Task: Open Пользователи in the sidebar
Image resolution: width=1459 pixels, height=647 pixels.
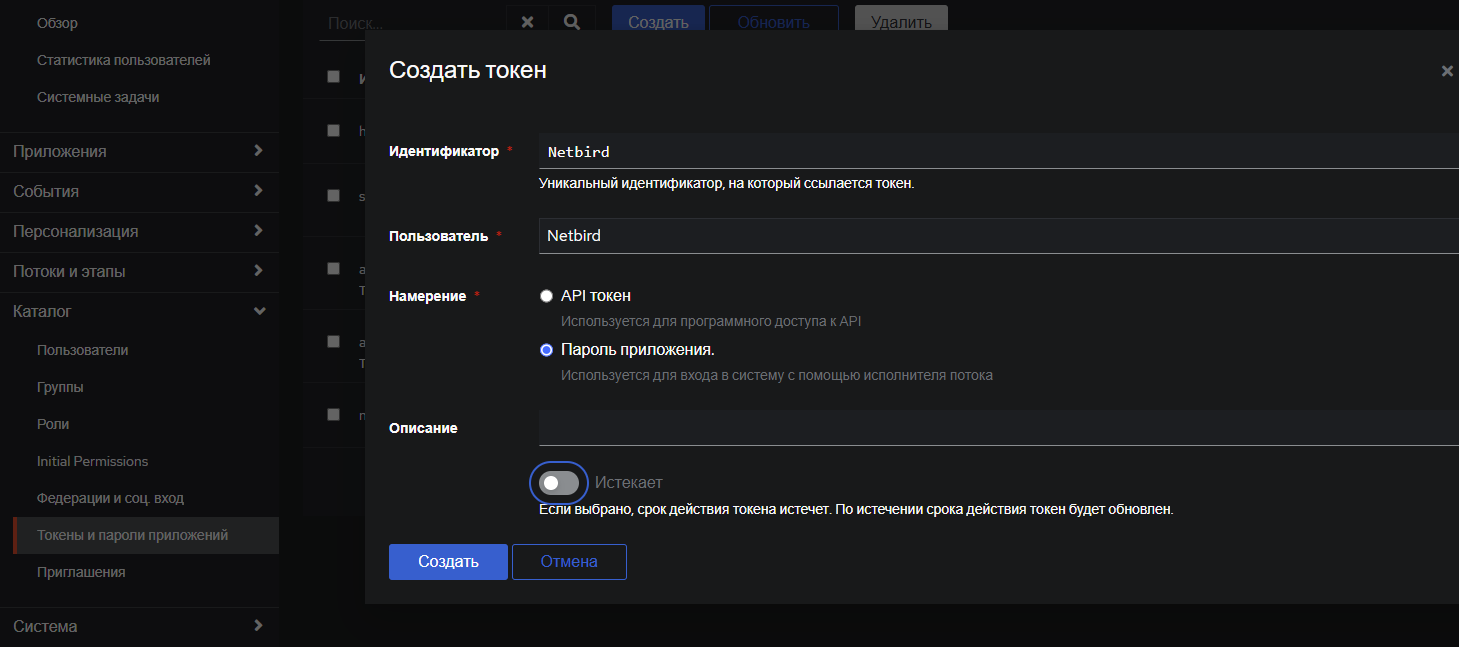Action: [x=82, y=350]
